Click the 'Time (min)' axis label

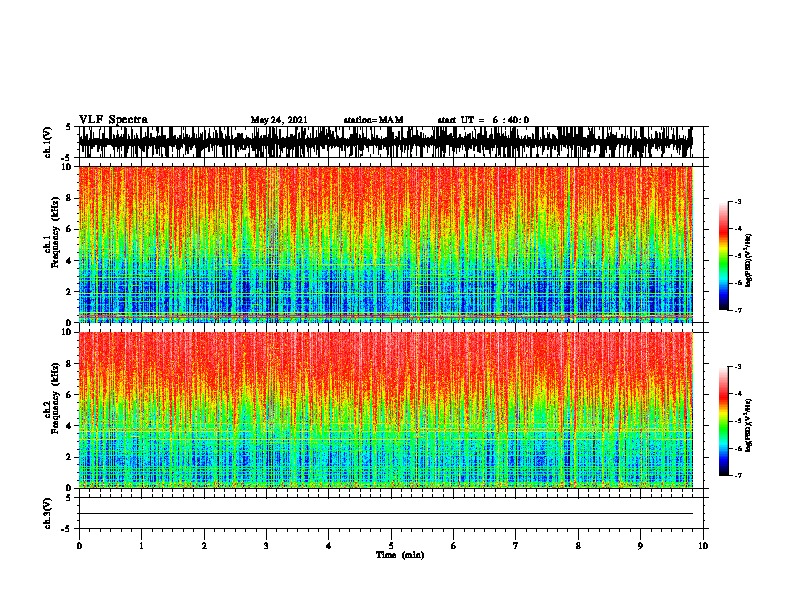400,555
